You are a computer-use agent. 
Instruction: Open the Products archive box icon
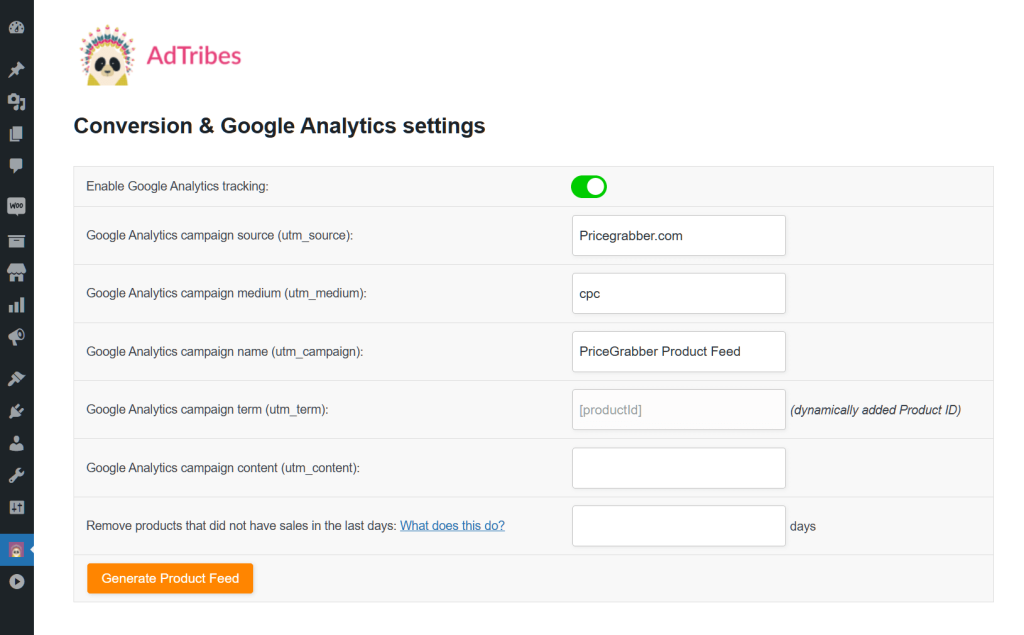(16, 241)
